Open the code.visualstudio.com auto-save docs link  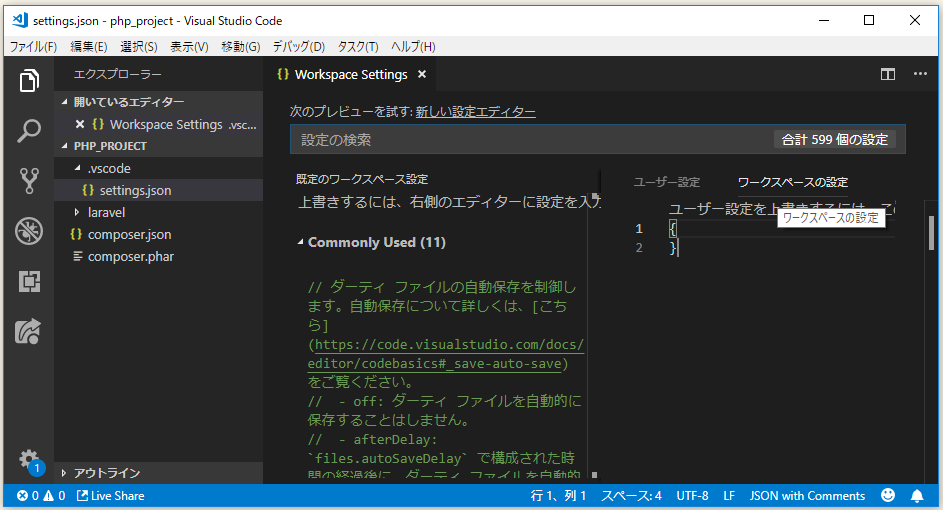point(446,354)
